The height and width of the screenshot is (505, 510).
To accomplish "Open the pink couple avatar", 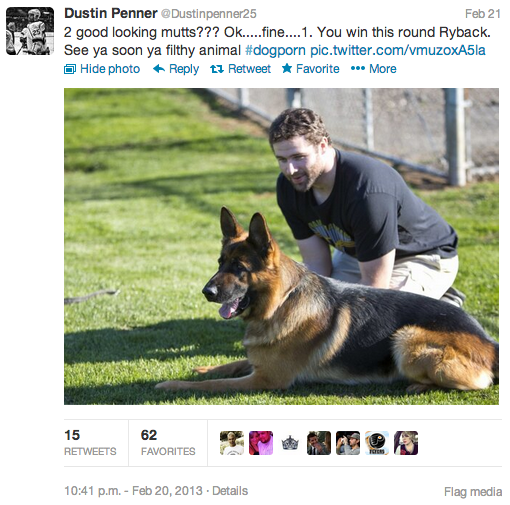I will point(261,443).
